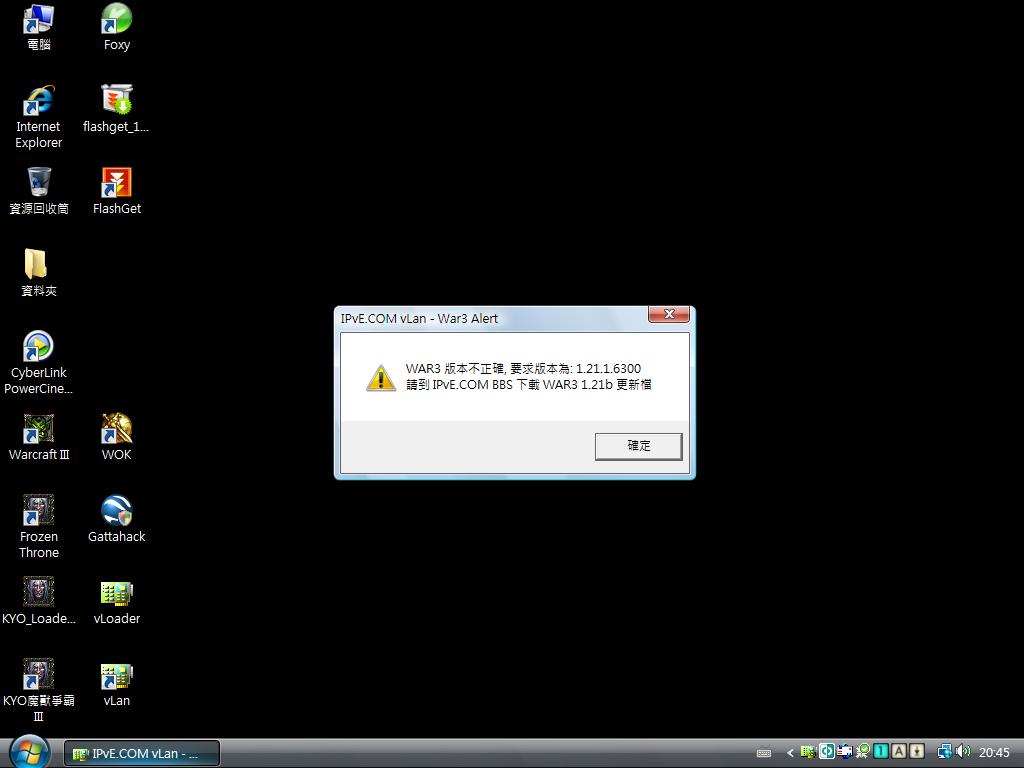Activate the IPvE.COM vLan taskbar button

142,754
